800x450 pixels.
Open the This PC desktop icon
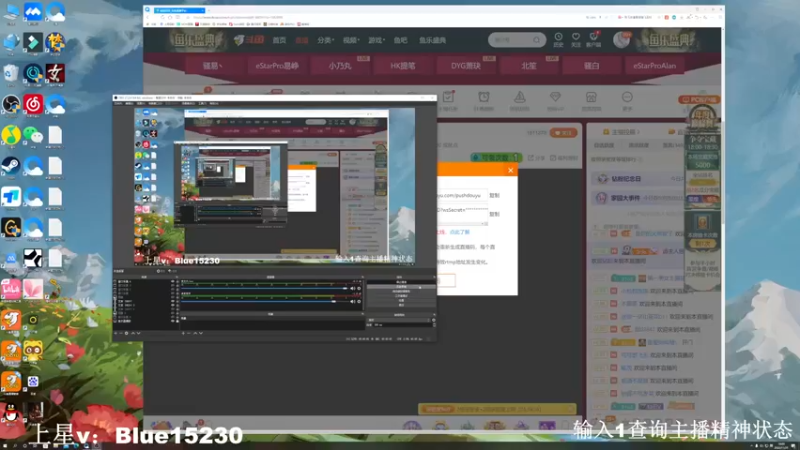(x=11, y=12)
